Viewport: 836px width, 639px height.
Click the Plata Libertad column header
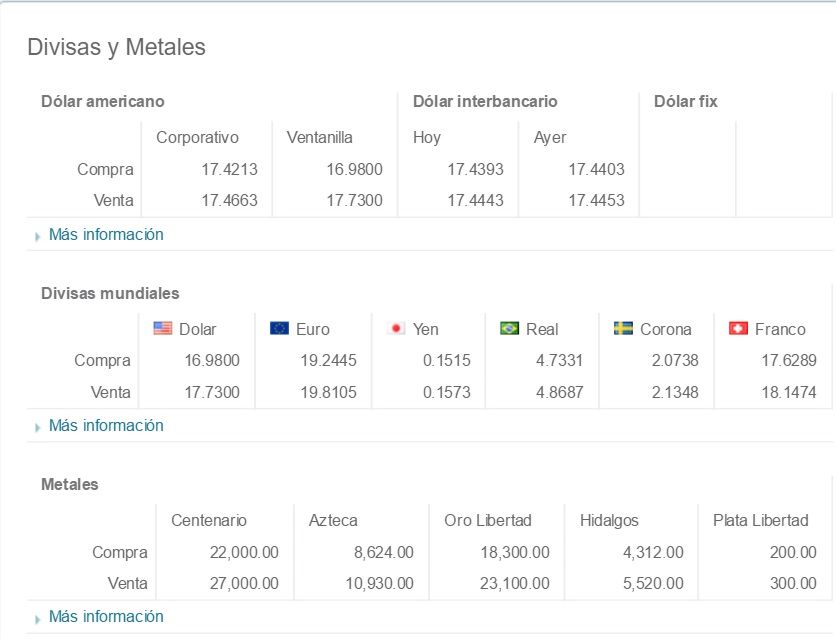point(760,520)
